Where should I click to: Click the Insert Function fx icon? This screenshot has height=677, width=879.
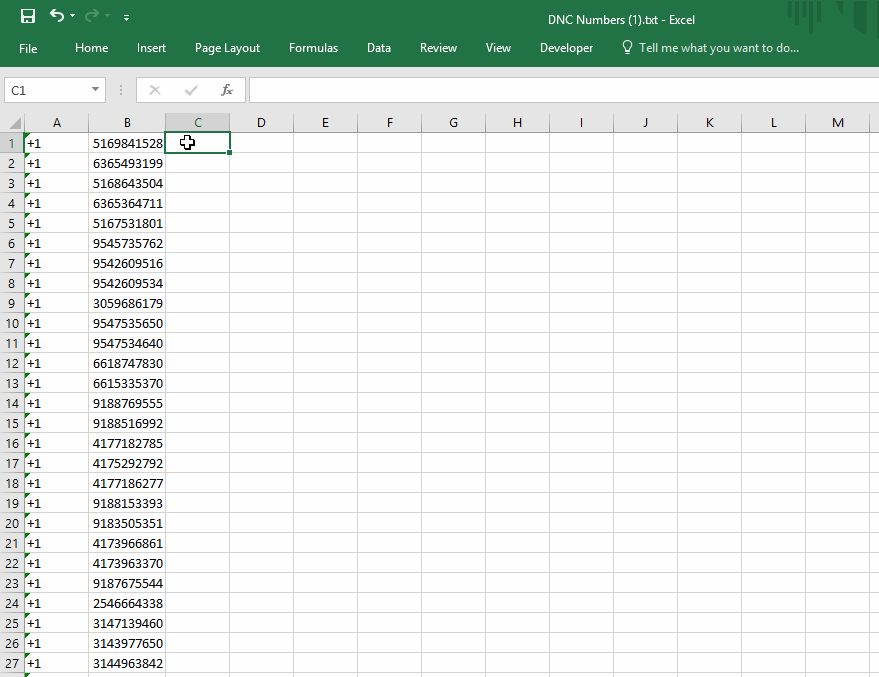tap(226, 90)
